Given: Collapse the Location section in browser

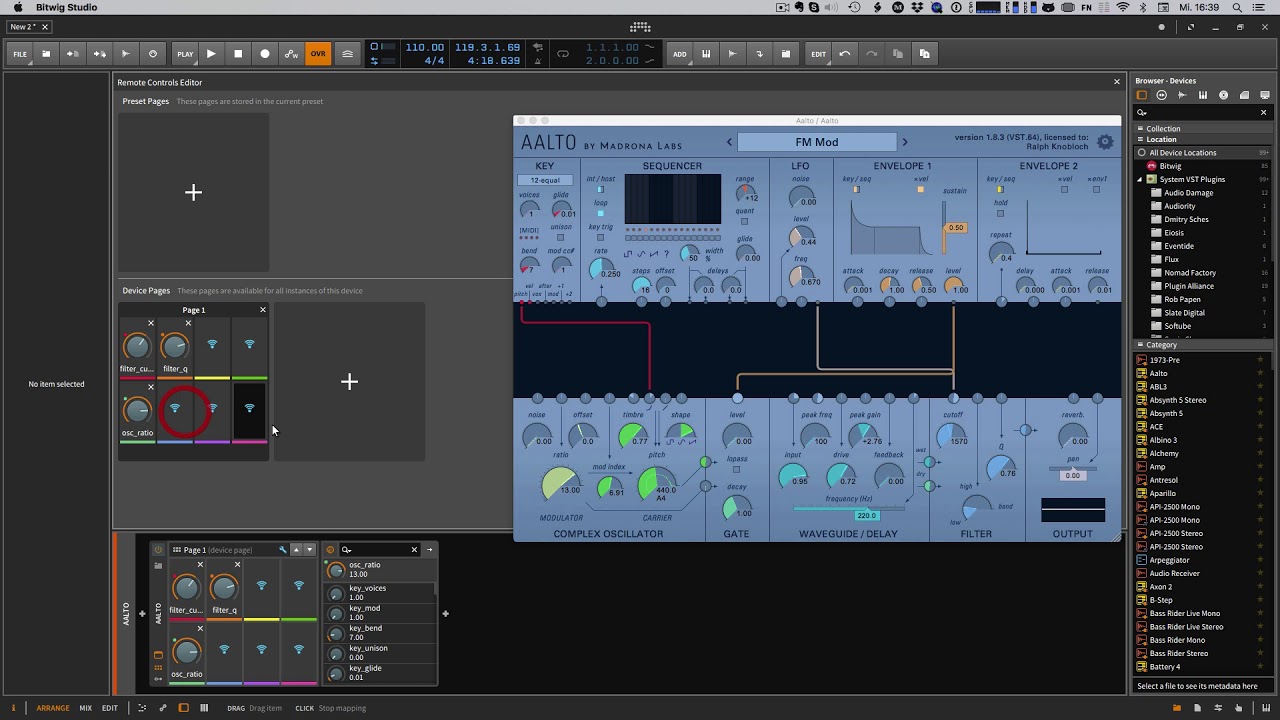Looking at the screenshot, I should [1140, 140].
